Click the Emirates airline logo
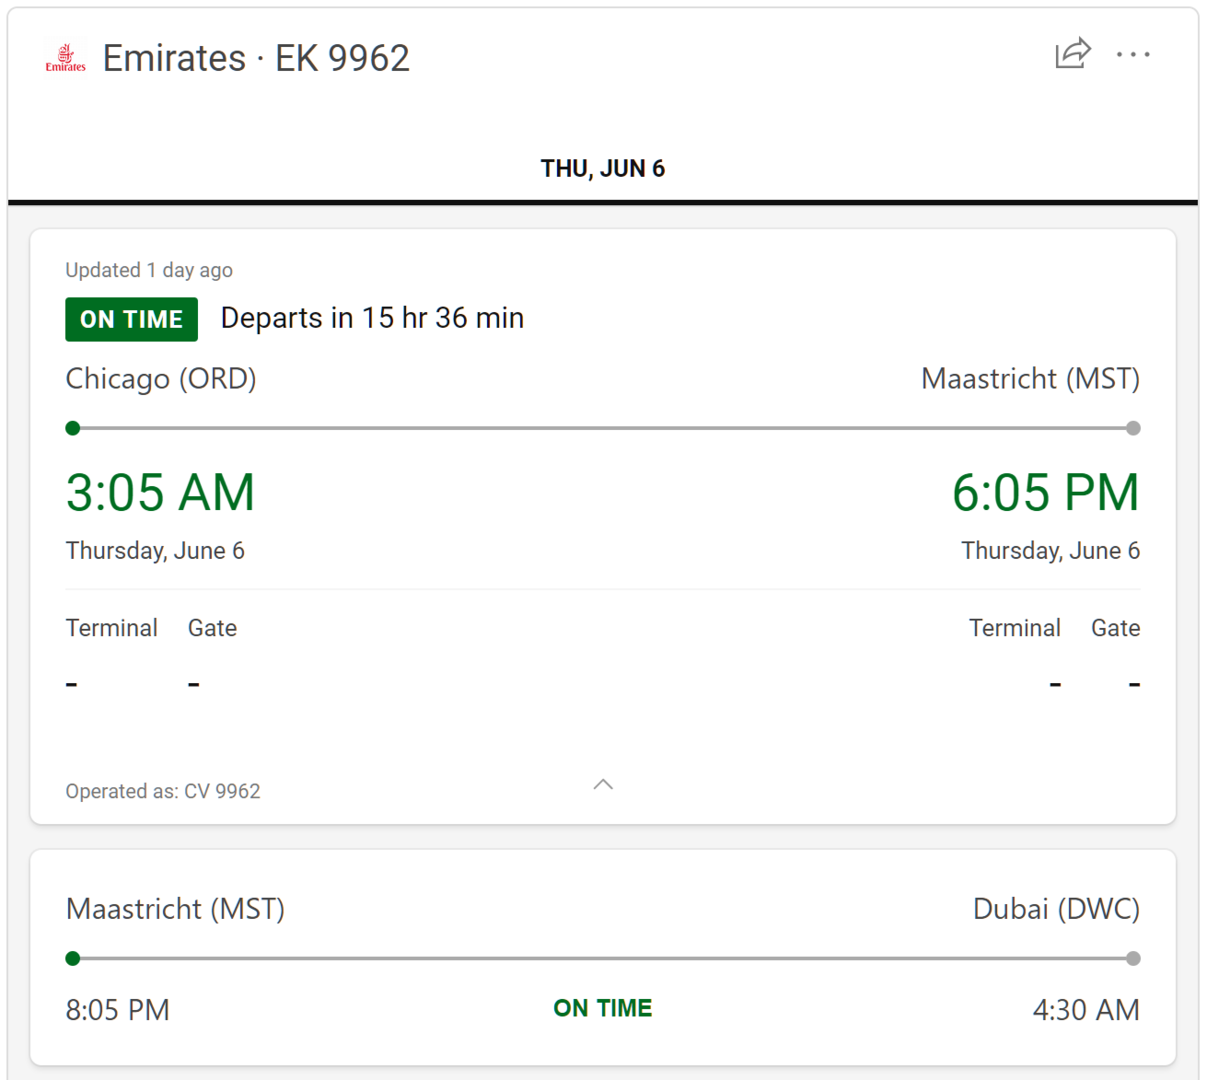The image size is (1207, 1080). (x=65, y=58)
